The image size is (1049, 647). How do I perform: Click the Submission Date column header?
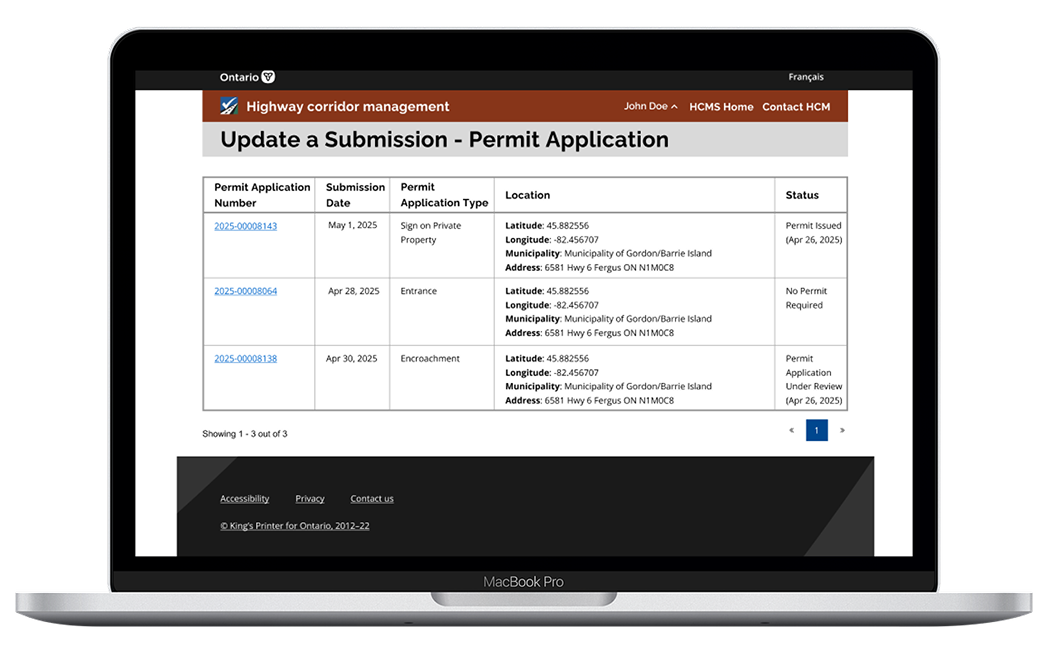pos(355,195)
